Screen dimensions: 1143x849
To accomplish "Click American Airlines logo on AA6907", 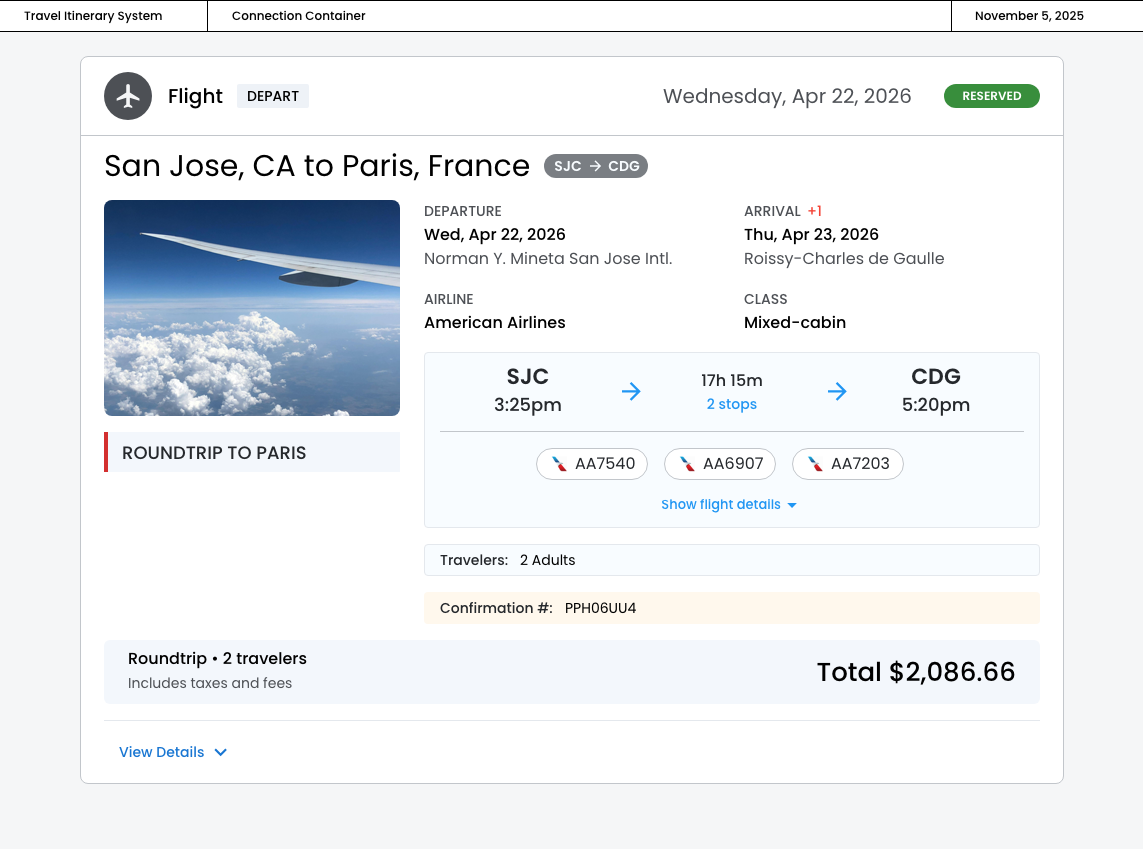I will click(x=688, y=464).
